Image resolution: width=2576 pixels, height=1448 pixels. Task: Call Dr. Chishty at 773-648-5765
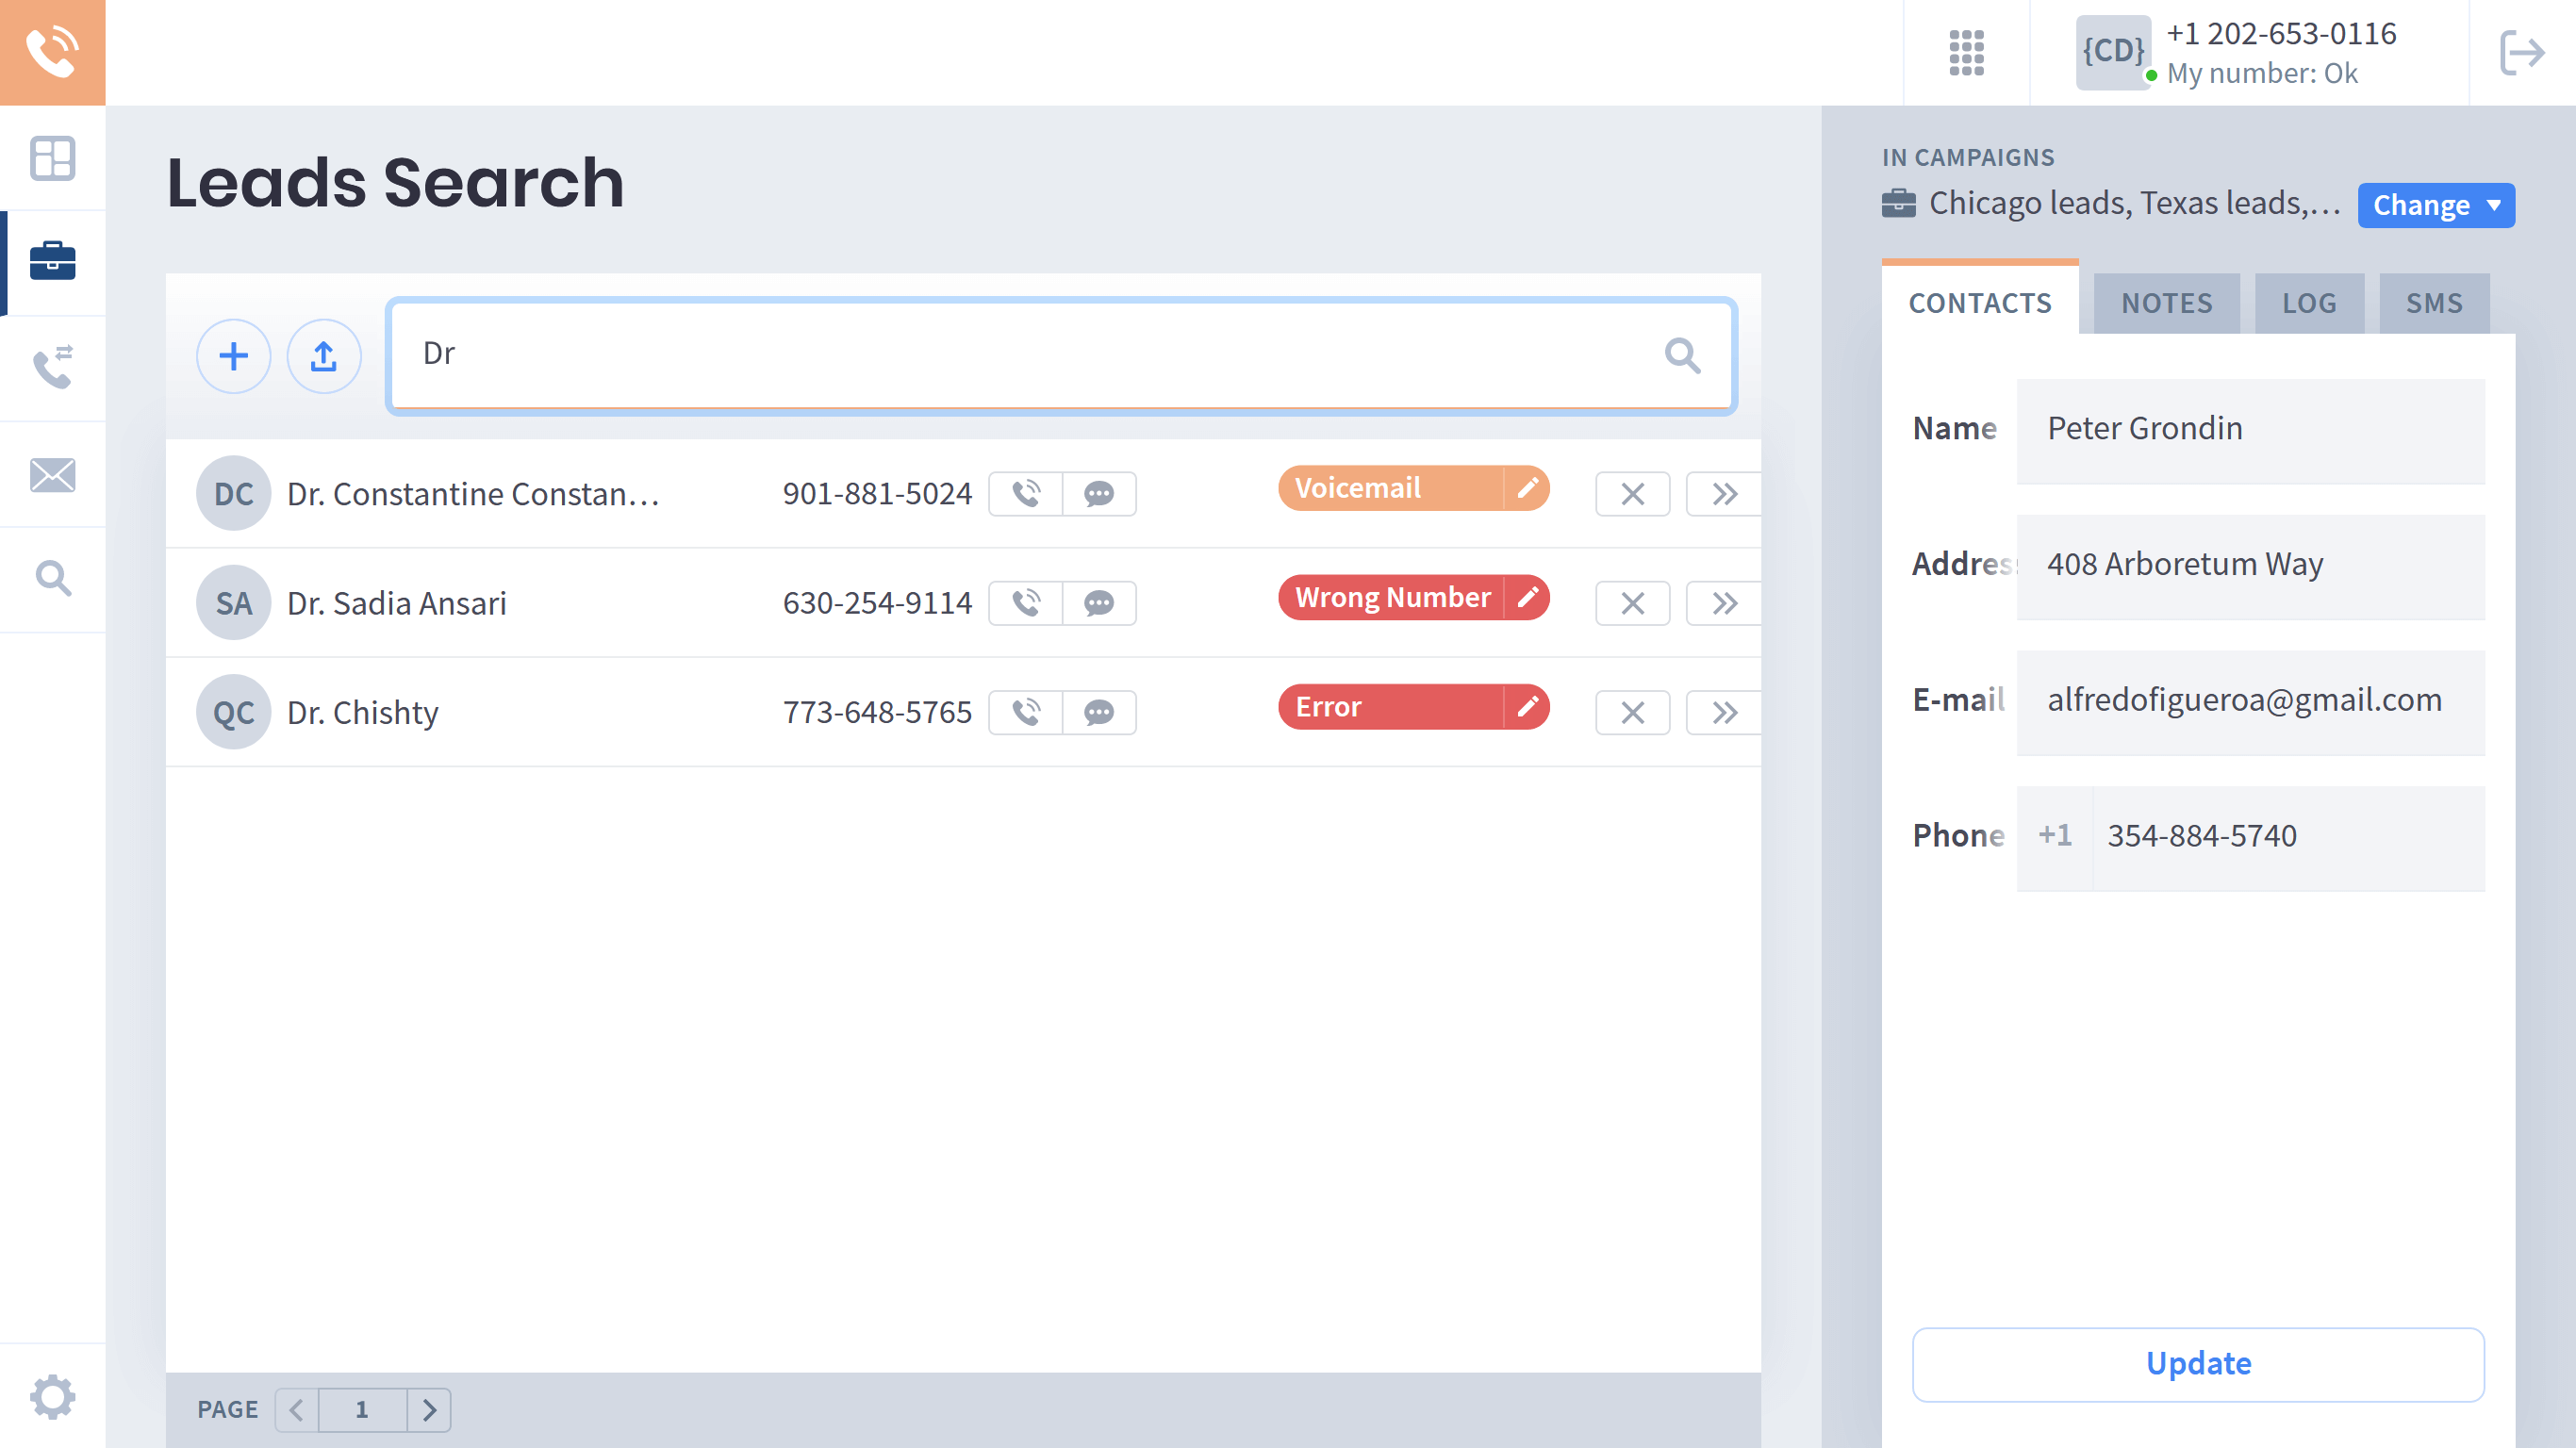coord(1025,713)
